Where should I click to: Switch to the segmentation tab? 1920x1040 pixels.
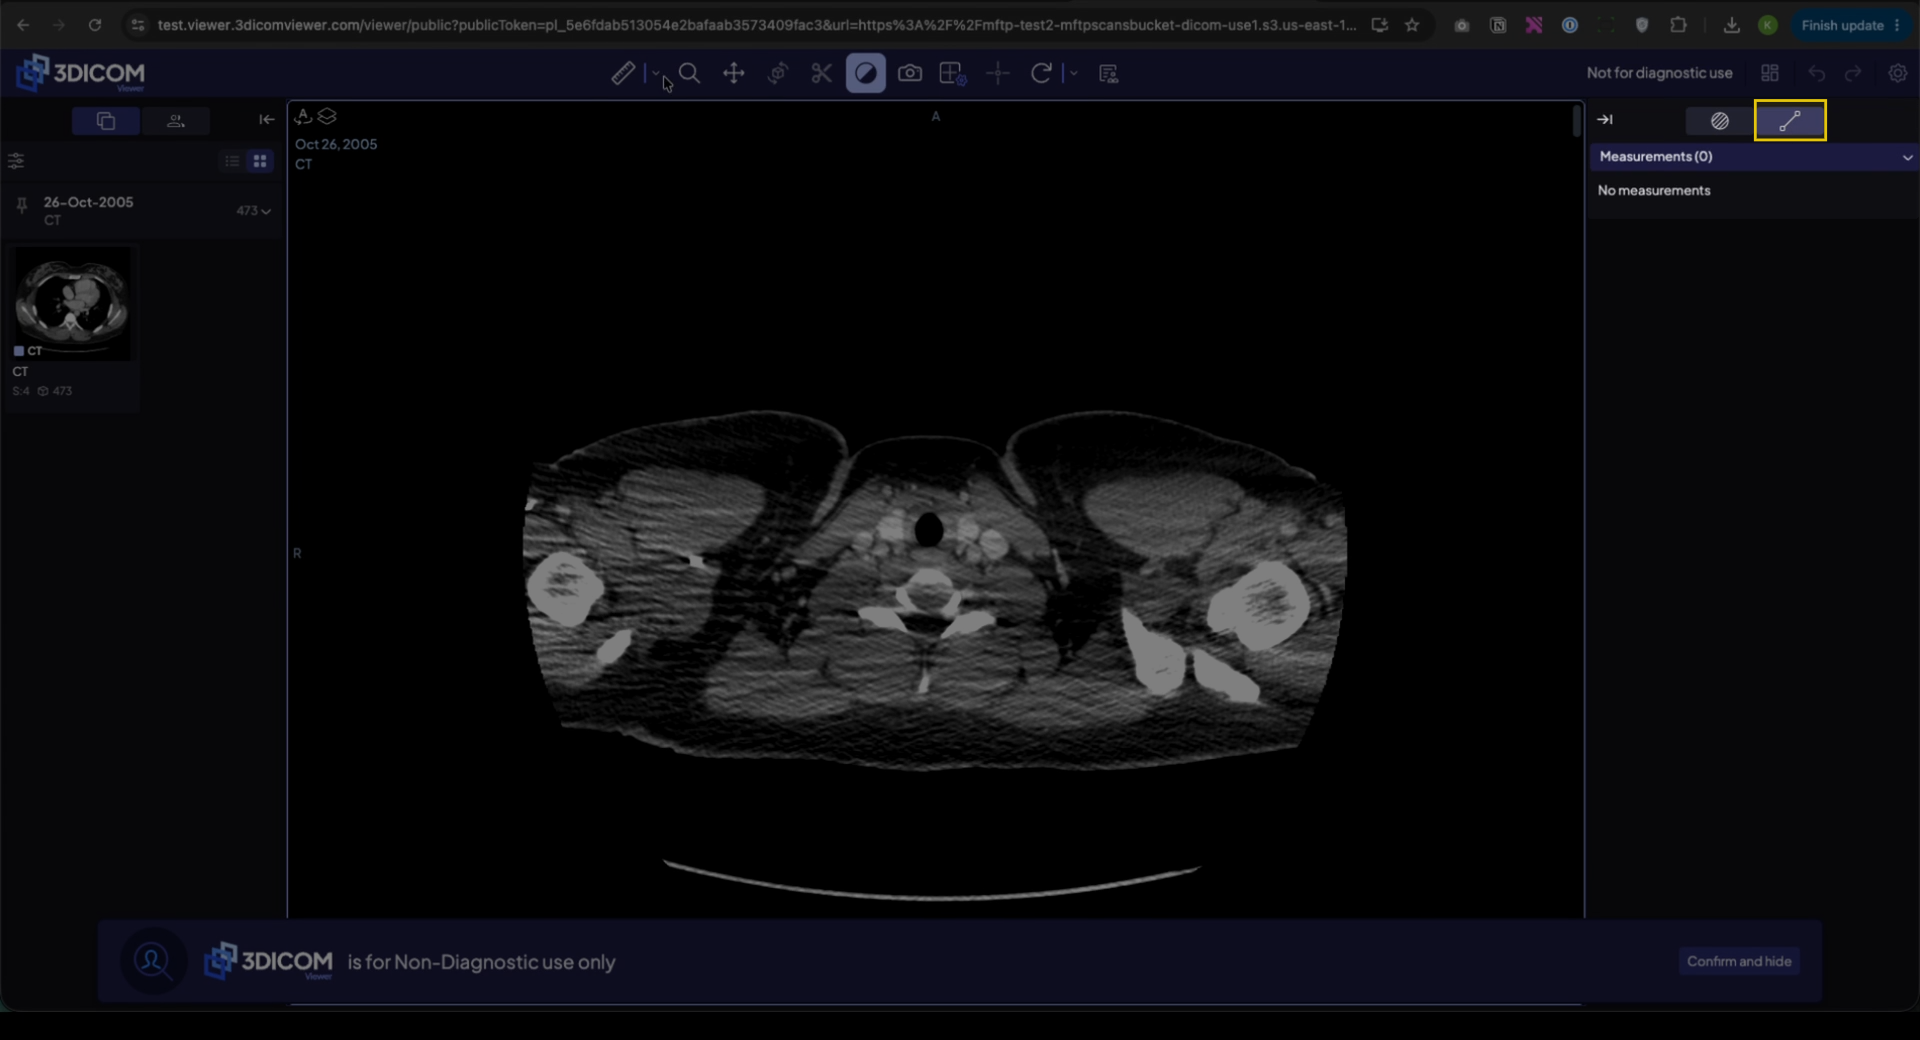[1719, 121]
